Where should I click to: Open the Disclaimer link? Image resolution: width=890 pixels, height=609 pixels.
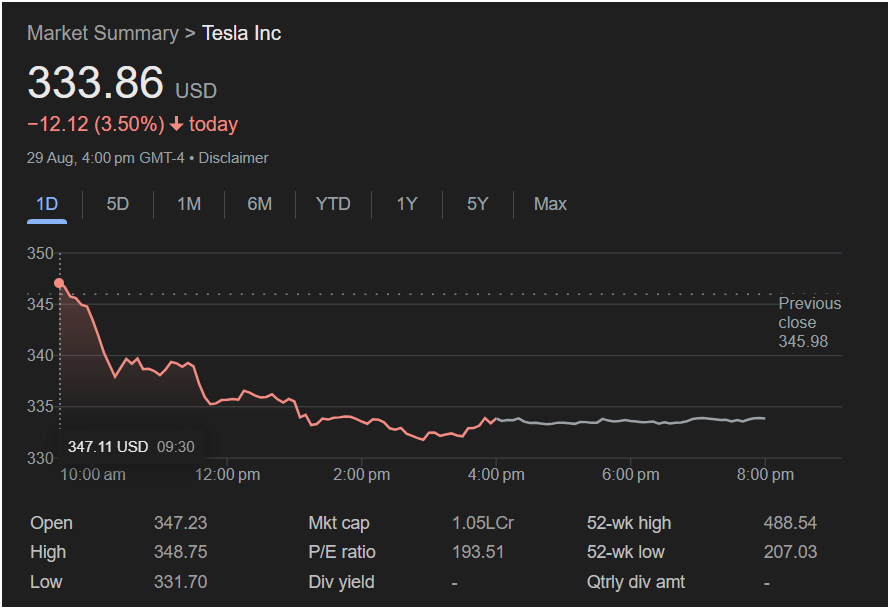[x=237, y=158]
